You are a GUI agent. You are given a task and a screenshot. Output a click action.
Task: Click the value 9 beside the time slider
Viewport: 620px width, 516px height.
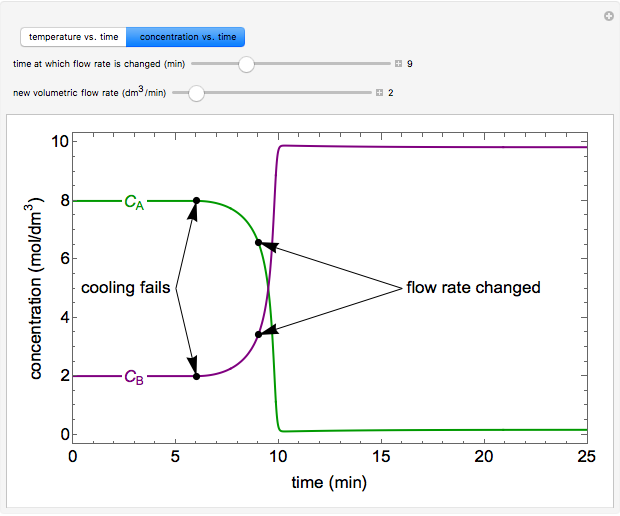click(x=410, y=64)
